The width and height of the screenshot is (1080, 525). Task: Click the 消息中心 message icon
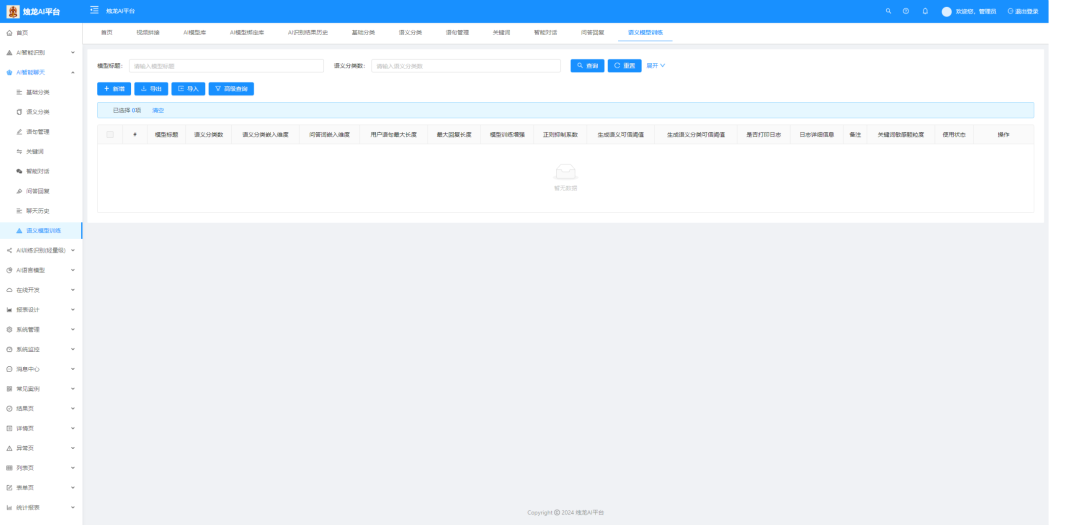(x=9, y=369)
